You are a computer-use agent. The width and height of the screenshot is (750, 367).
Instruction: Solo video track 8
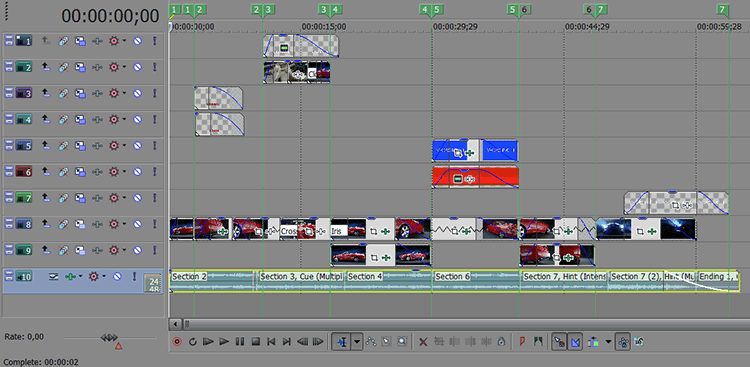click(x=154, y=224)
